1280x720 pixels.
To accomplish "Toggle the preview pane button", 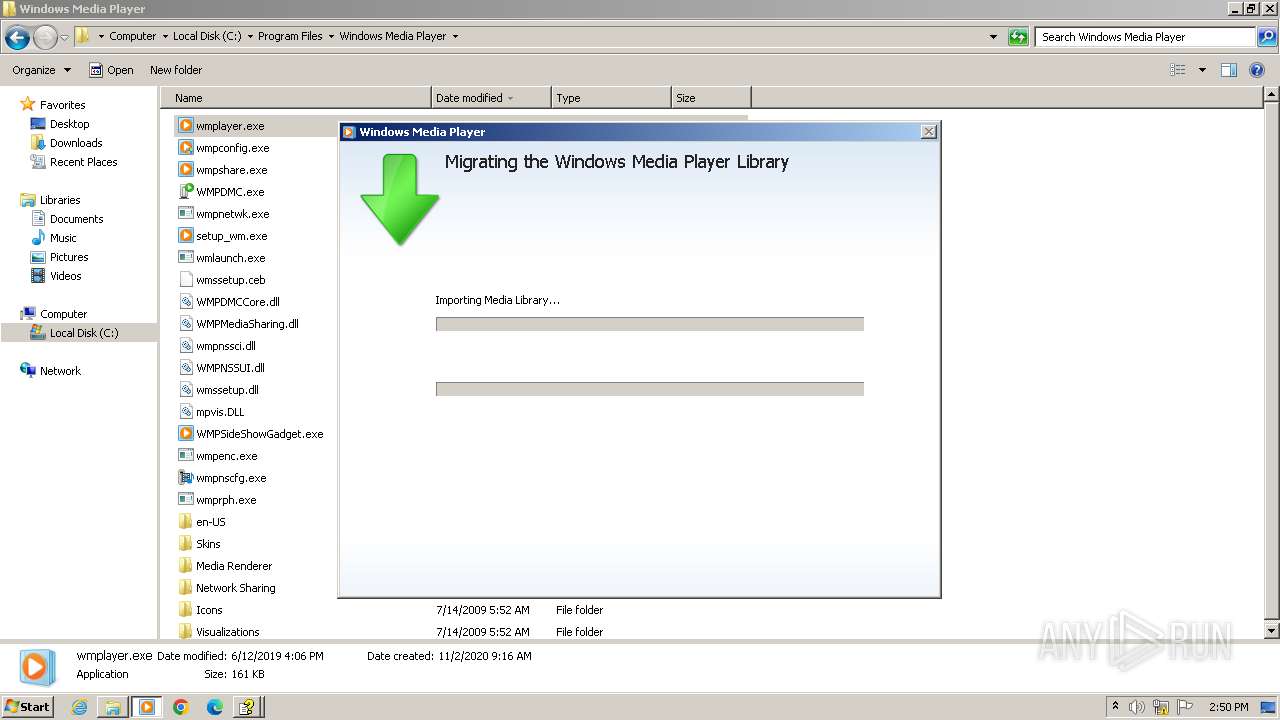I will click(1229, 70).
